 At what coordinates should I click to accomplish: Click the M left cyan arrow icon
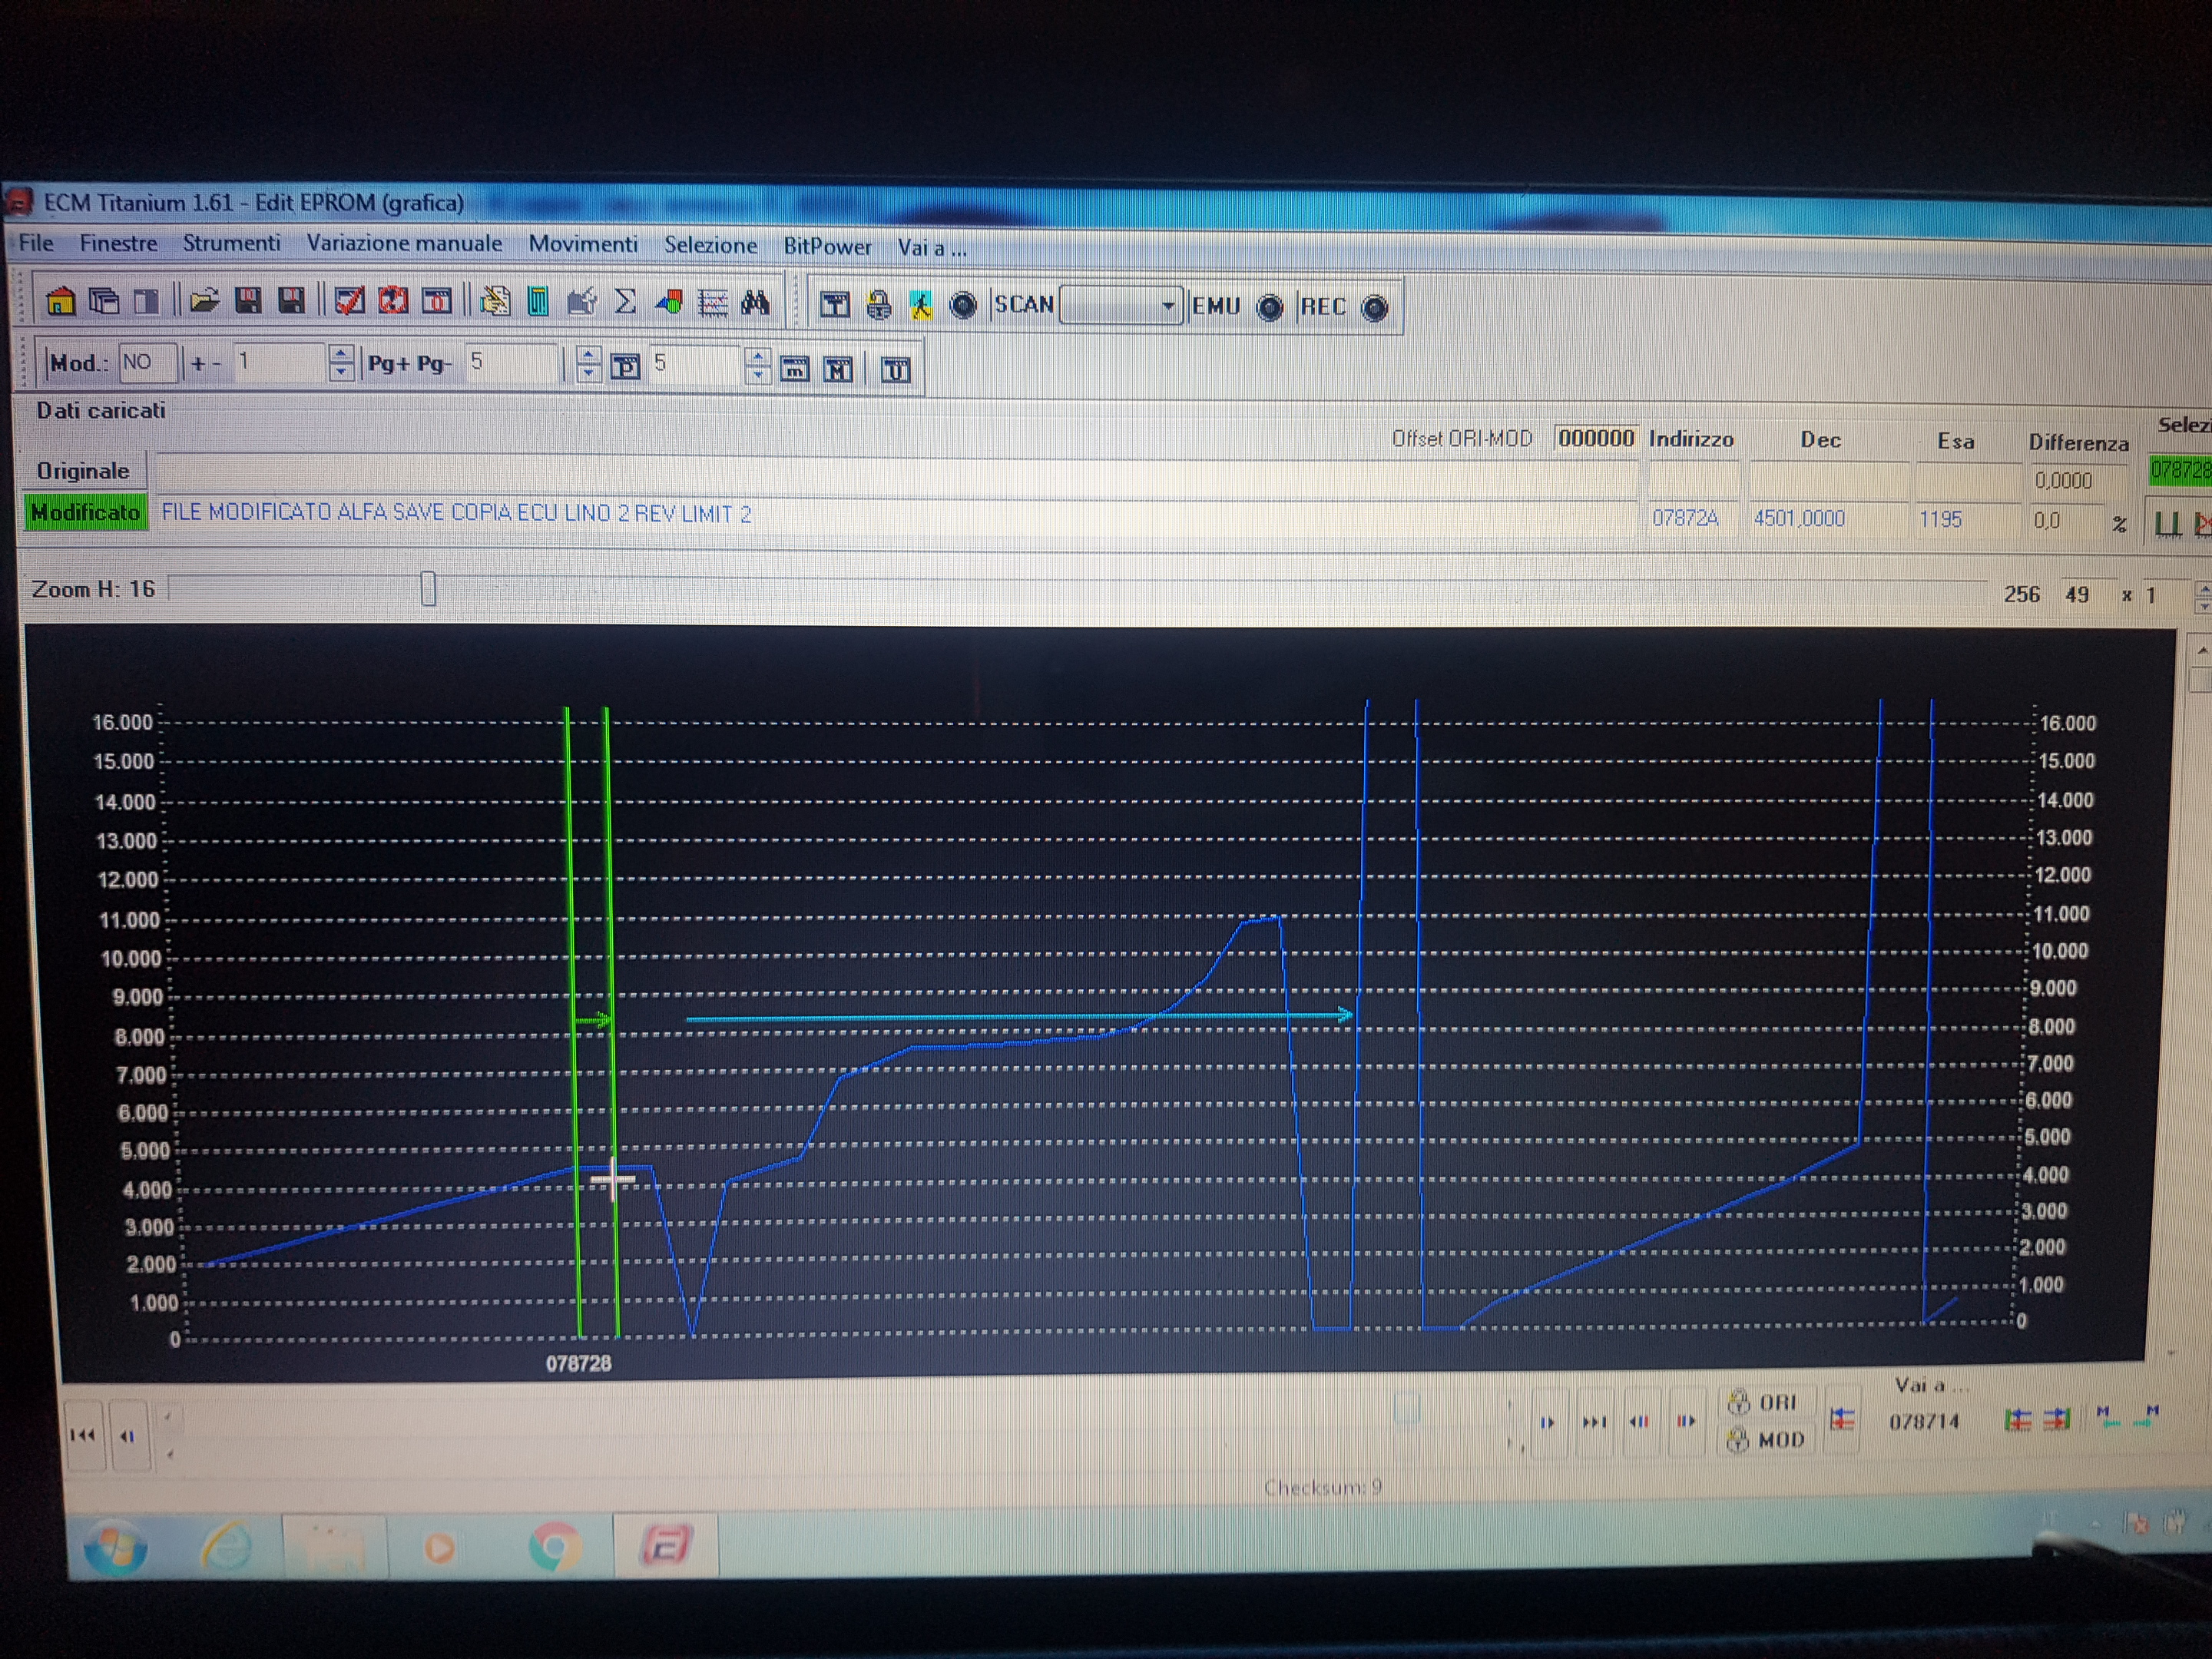[x=2108, y=1417]
